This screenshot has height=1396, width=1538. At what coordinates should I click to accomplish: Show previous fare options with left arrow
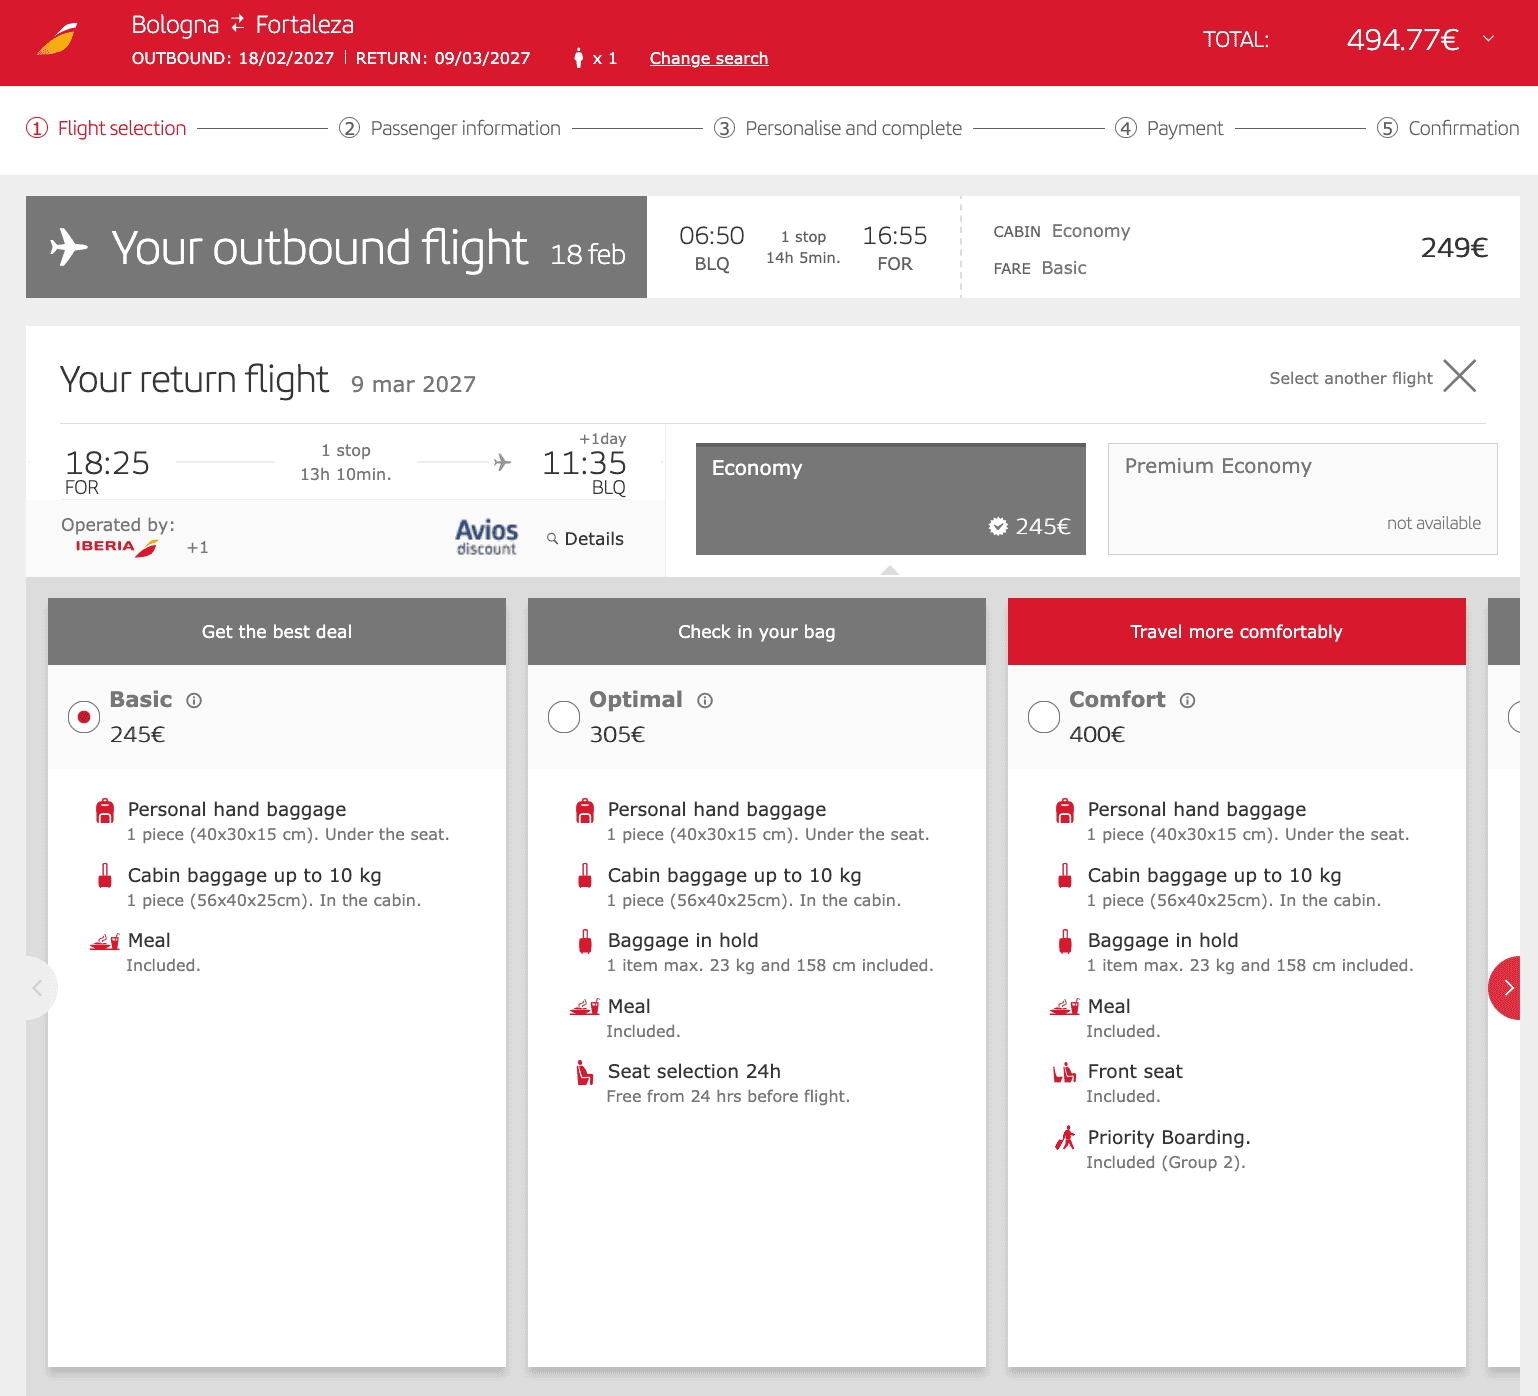pyautogui.click(x=40, y=988)
